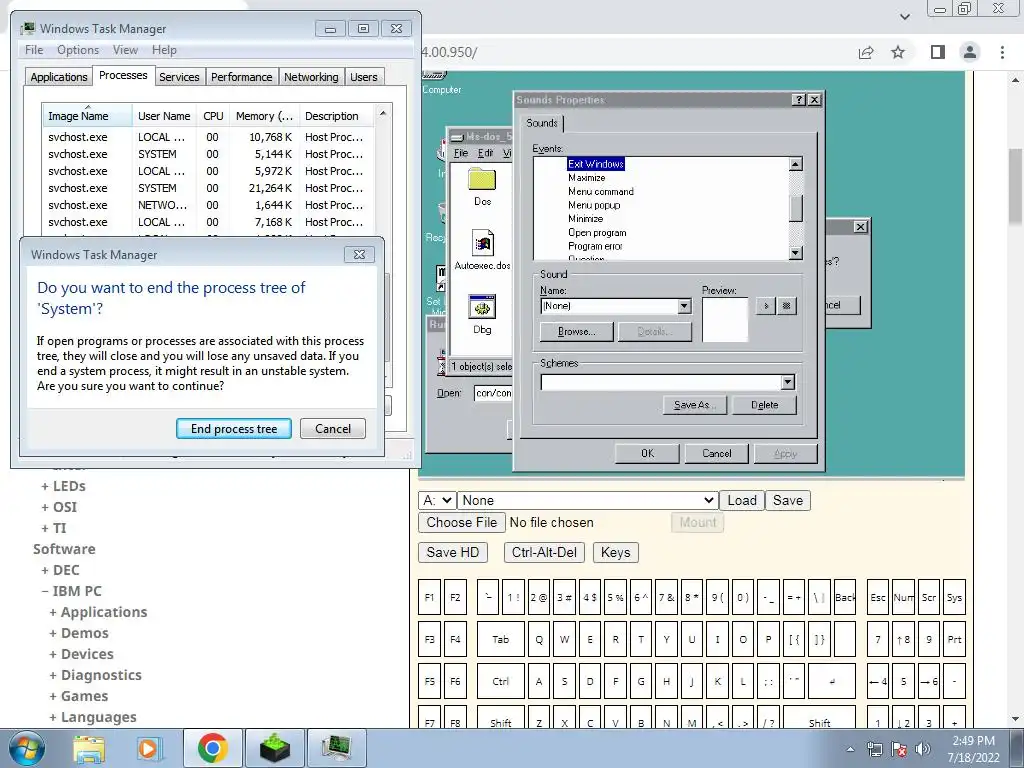Open Windows Explorer from taskbar
Viewport: 1024px width, 768px height.
pos(89,748)
